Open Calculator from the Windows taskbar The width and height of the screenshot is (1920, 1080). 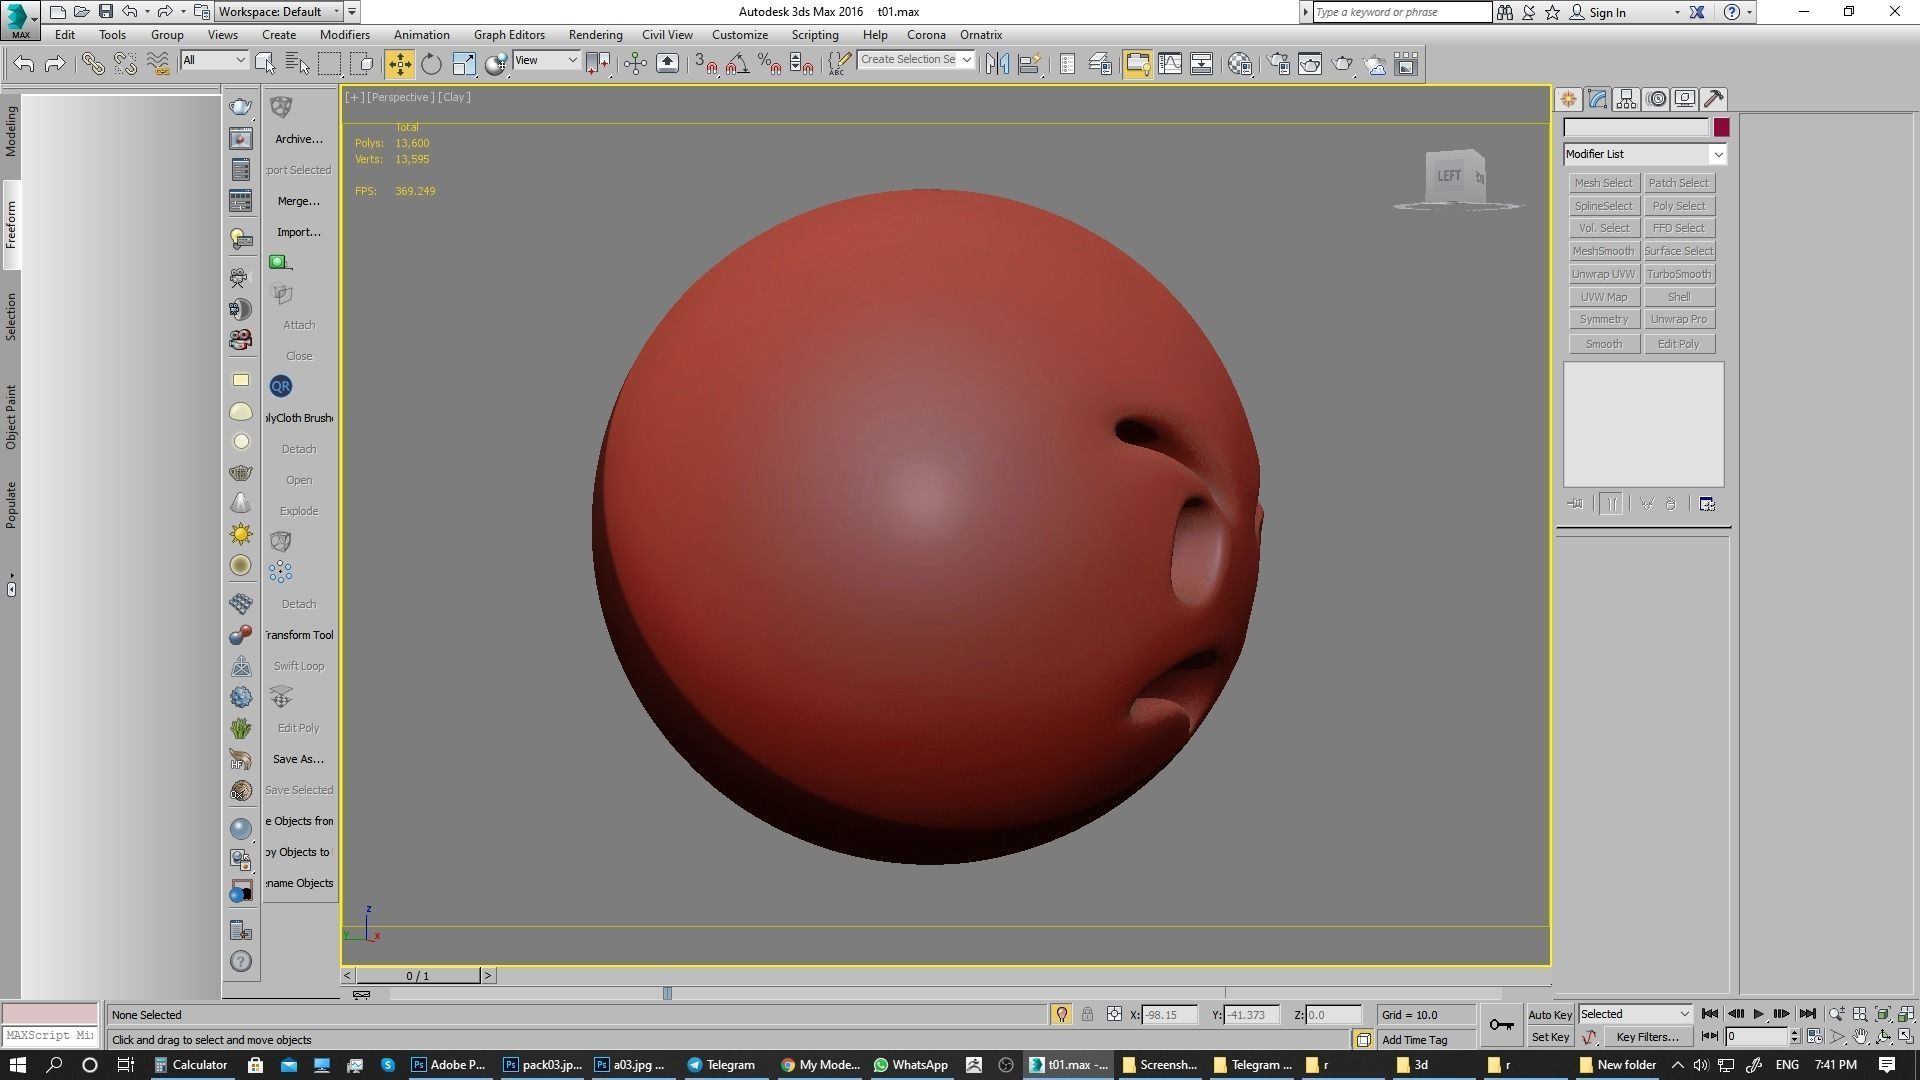[191, 1065]
